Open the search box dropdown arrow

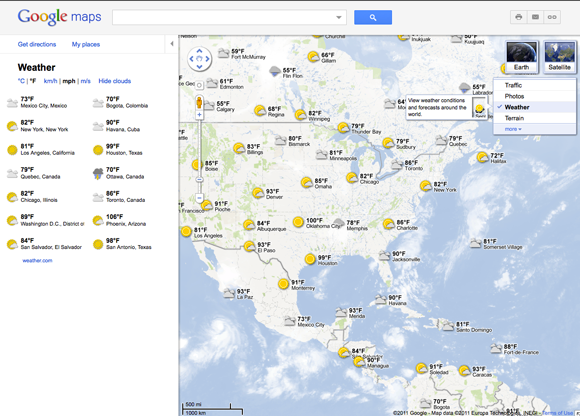coord(338,17)
